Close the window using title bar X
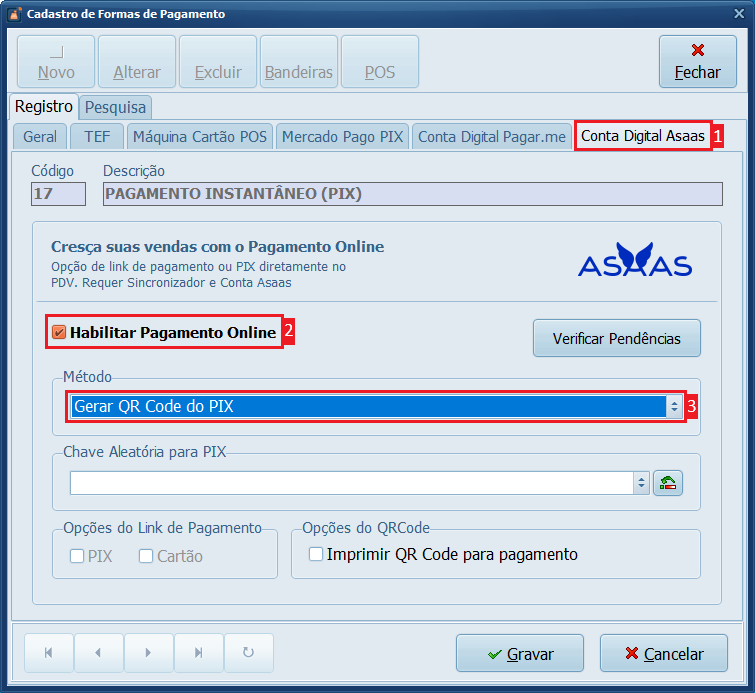The width and height of the screenshot is (755, 693). (x=739, y=13)
